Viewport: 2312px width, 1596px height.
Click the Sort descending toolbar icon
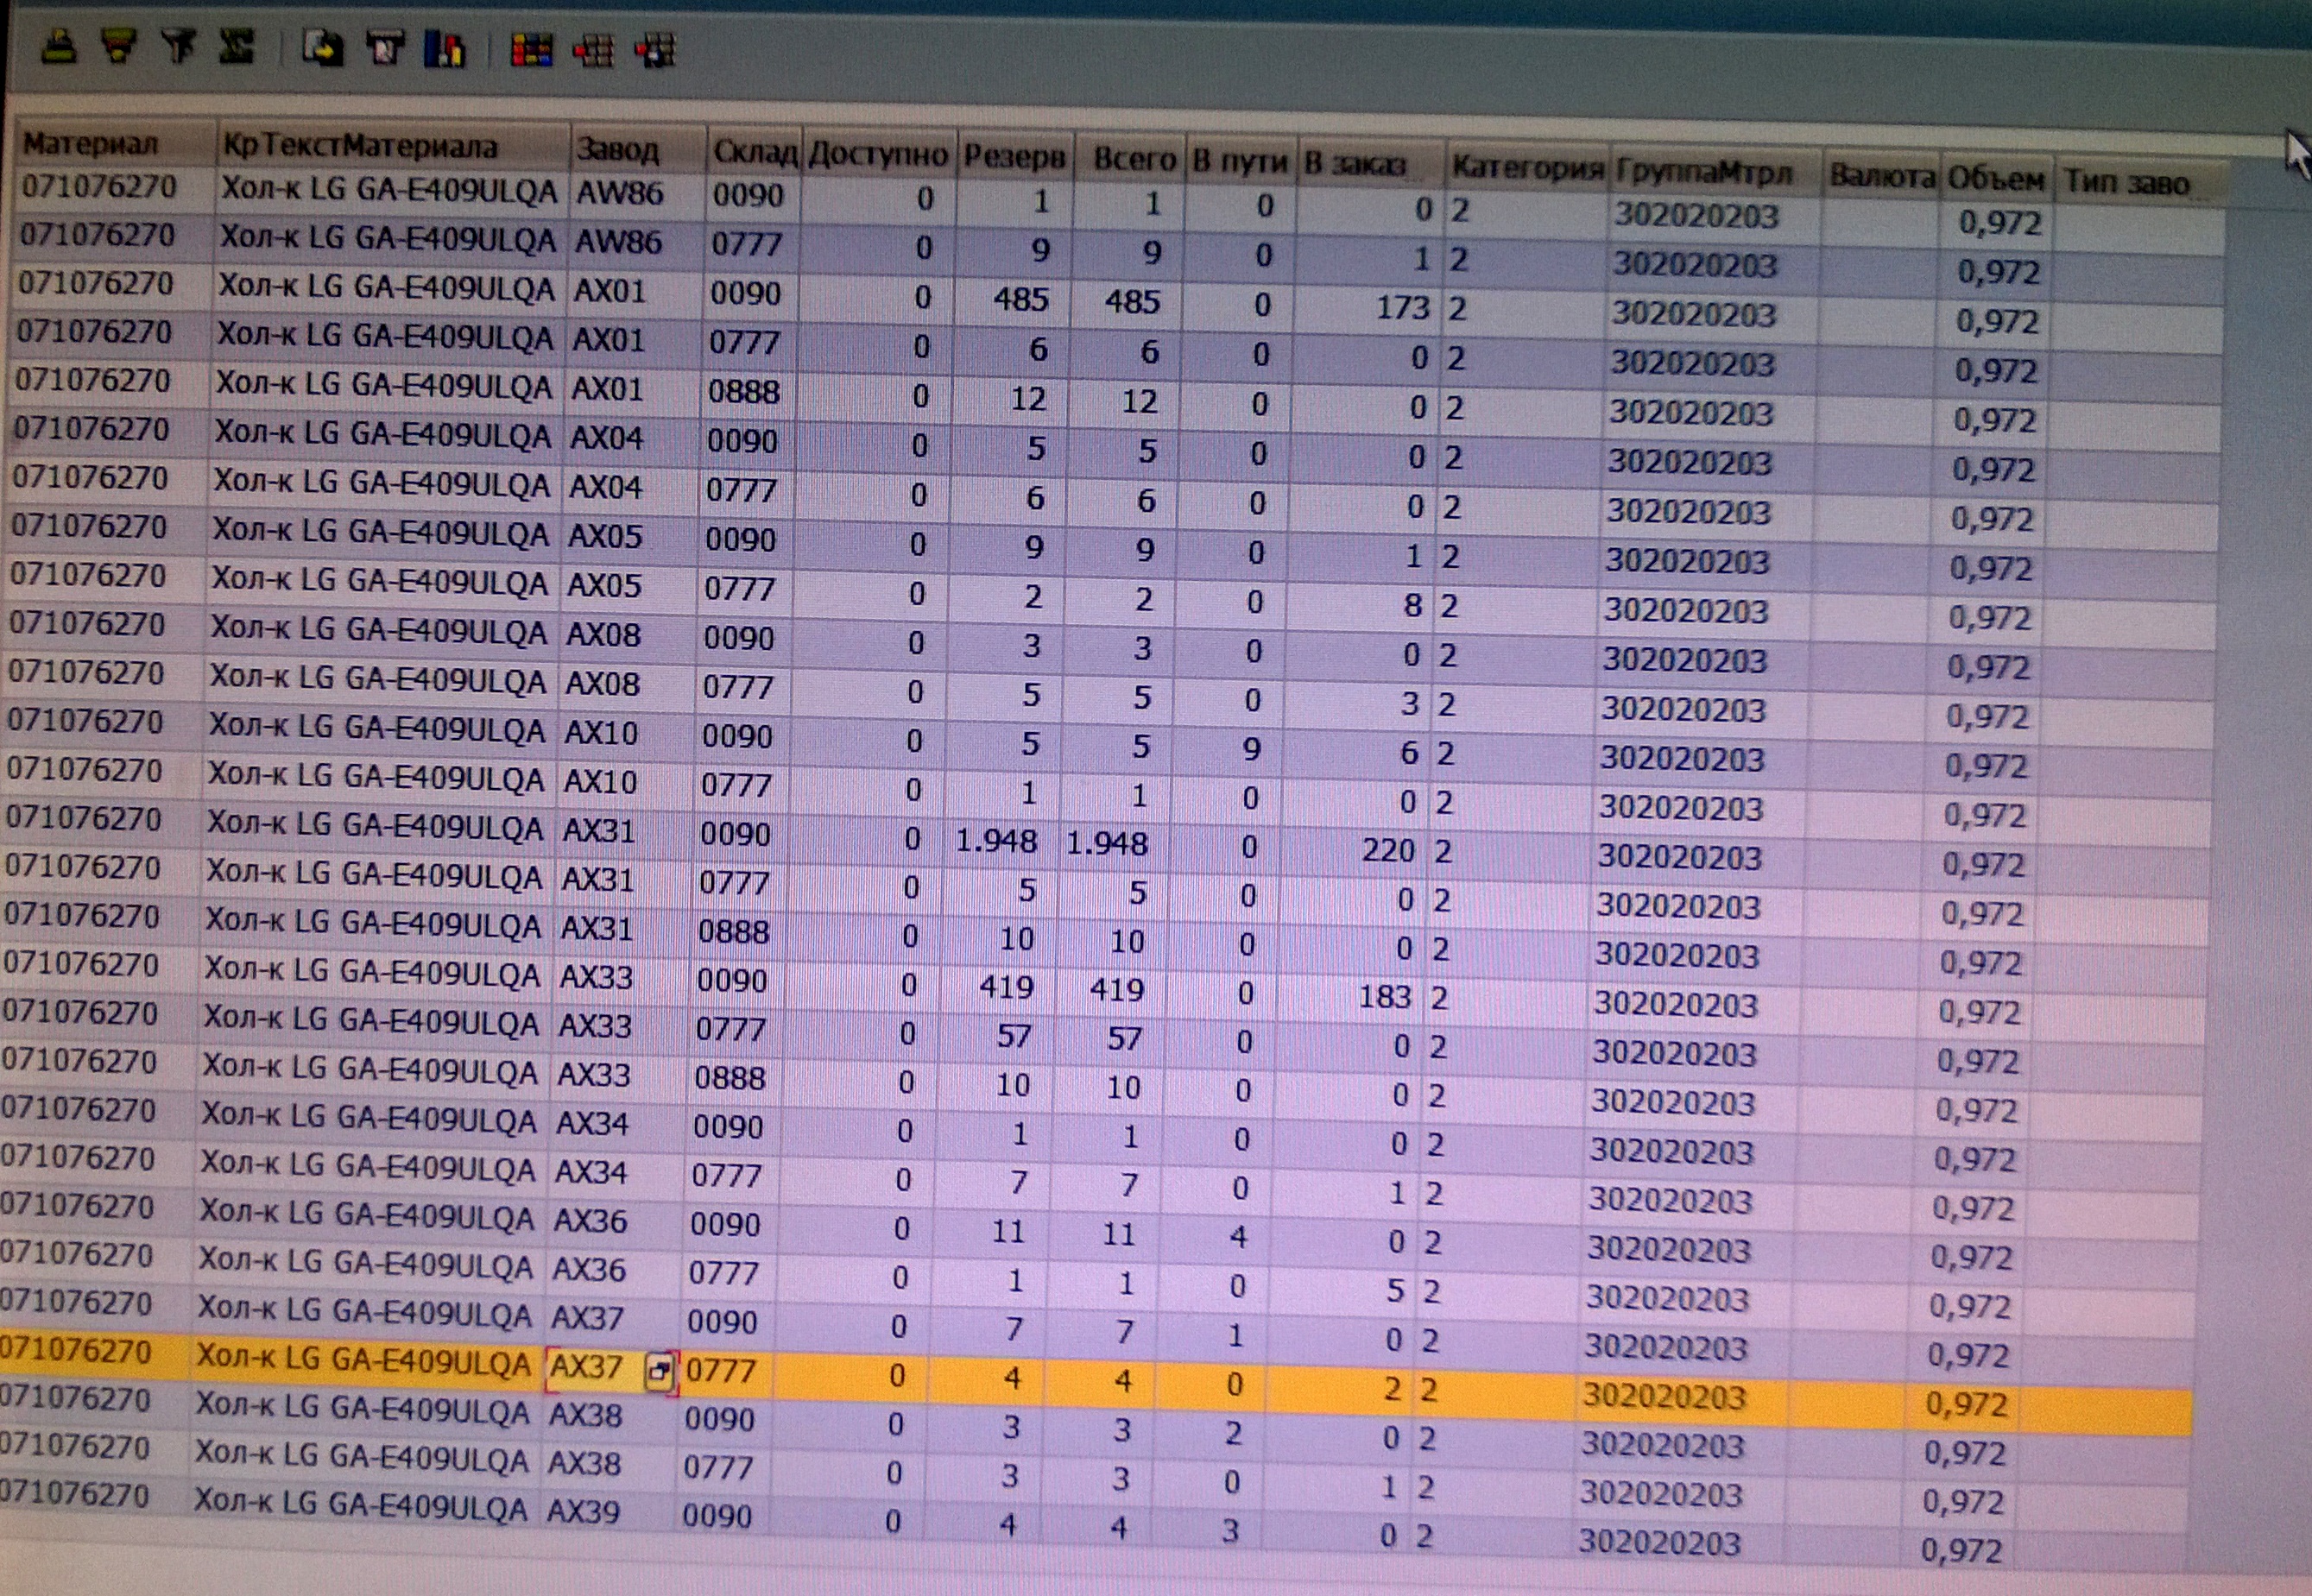tap(119, 47)
